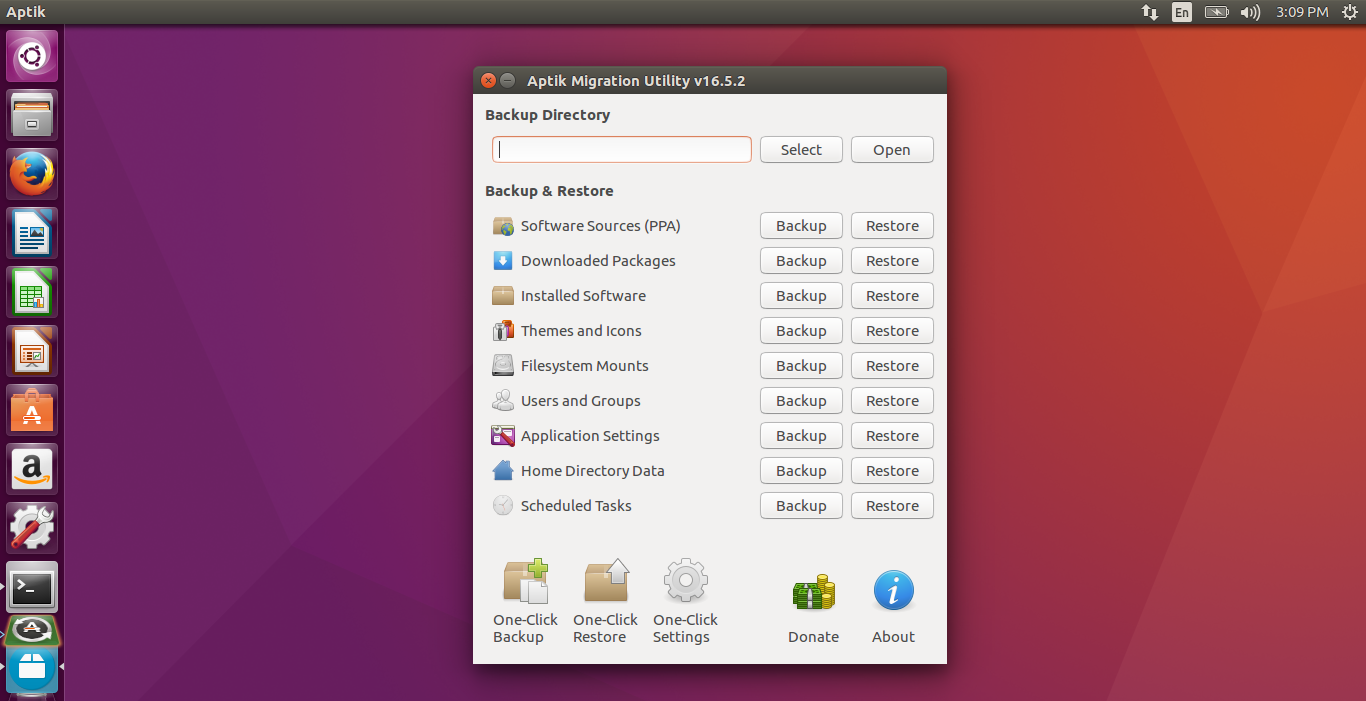Open the network indicator menu

pos(1150,12)
